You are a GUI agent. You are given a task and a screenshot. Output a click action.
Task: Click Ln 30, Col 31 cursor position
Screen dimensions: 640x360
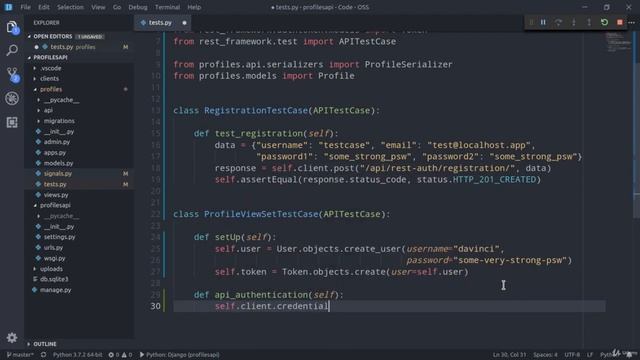509,355
